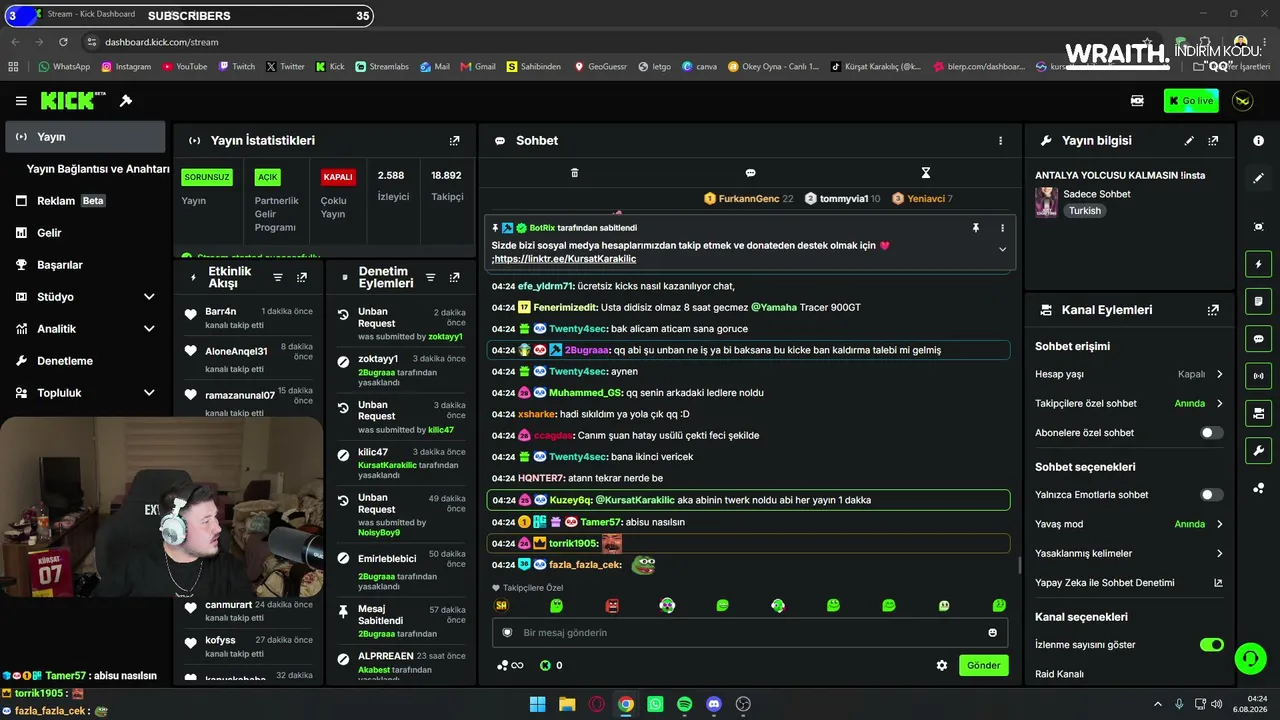Viewport: 1280px width, 720px height.
Task: Open the user profile avatar in header
Action: (x=1242, y=101)
